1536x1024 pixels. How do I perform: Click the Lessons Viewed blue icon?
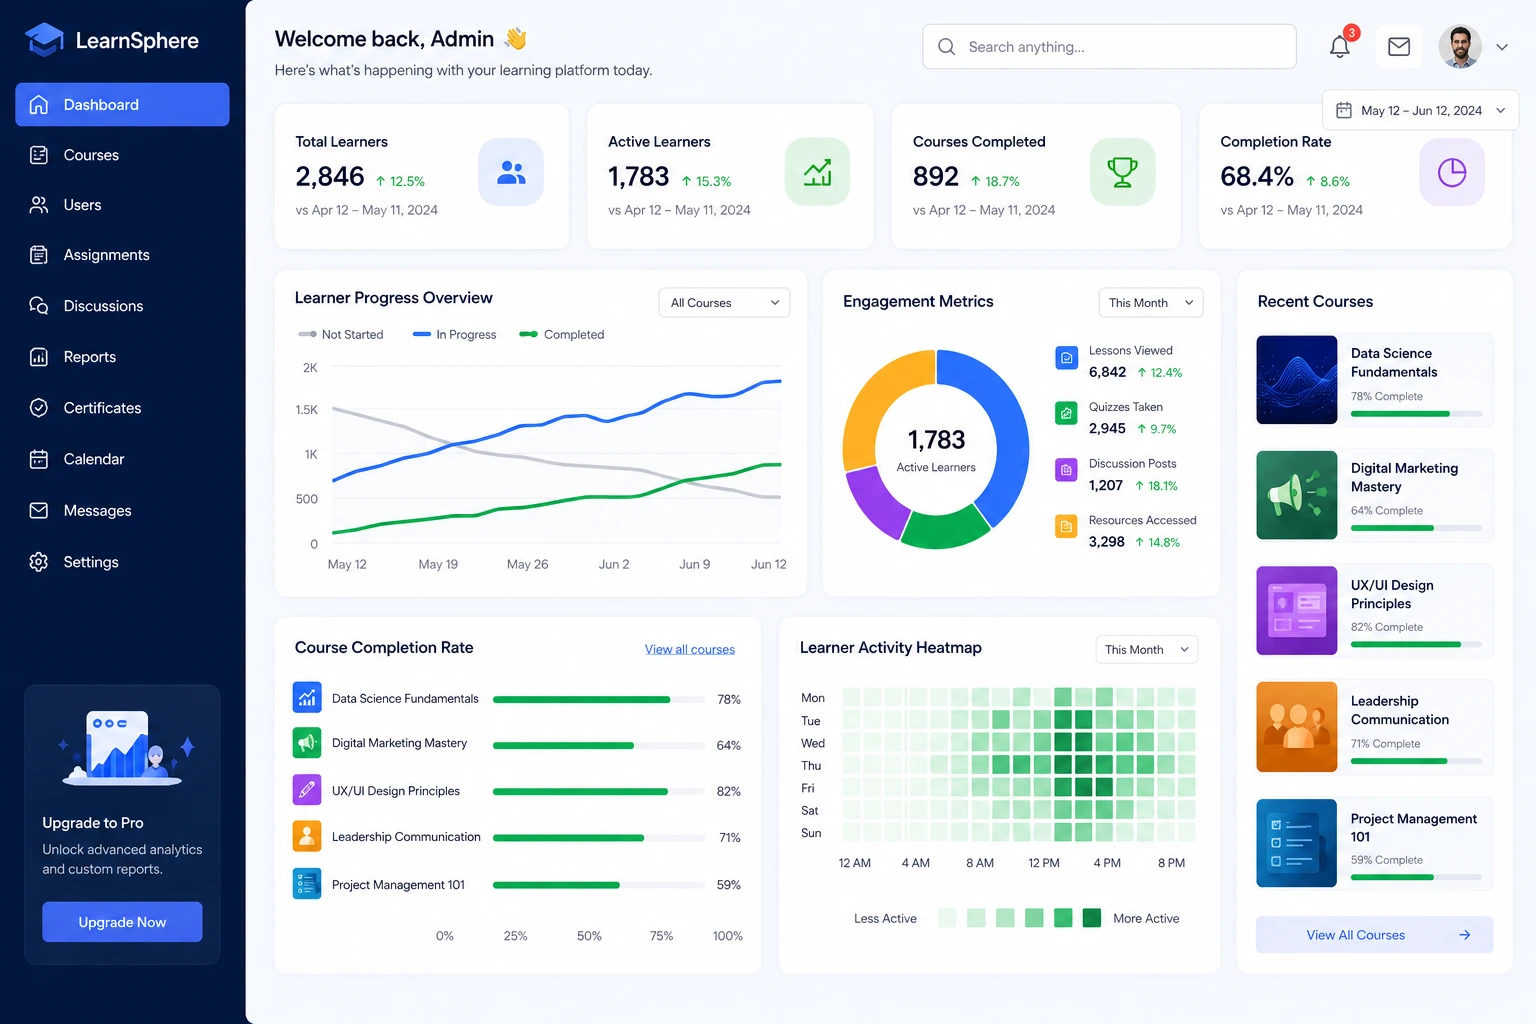[x=1066, y=357]
